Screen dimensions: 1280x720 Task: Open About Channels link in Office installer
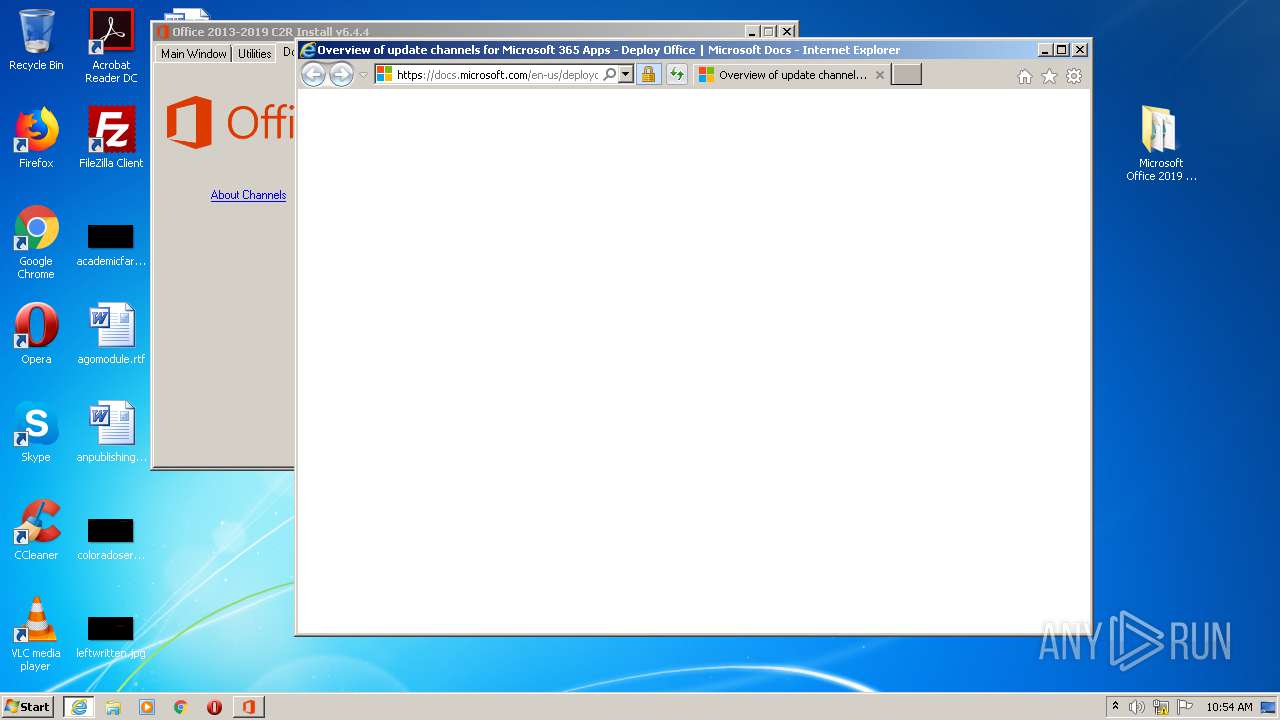pyautogui.click(x=248, y=195)
